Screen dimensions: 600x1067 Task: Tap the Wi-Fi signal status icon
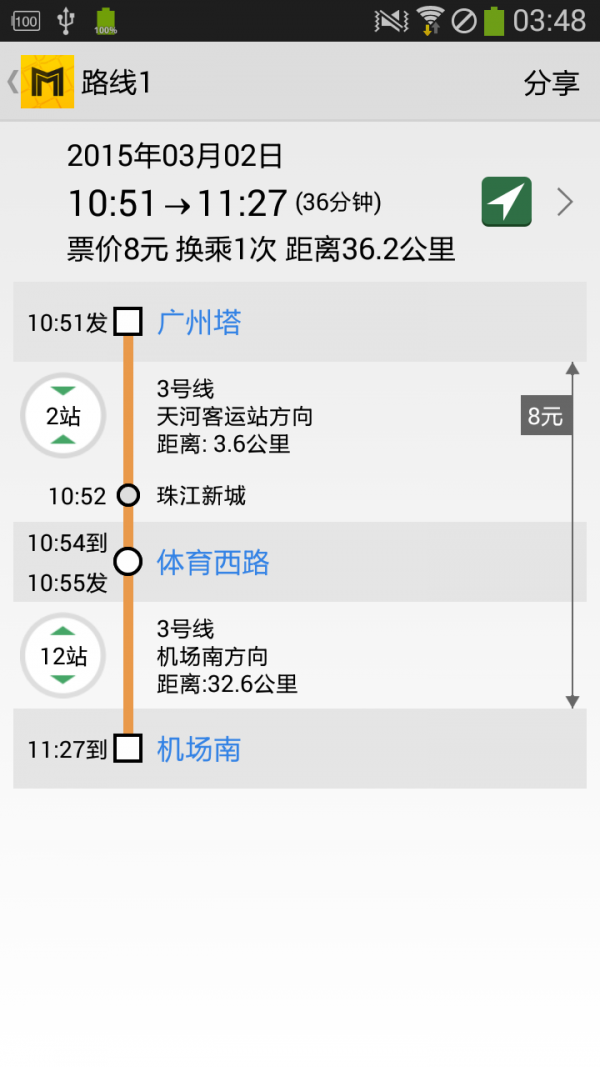[x=430, y=20]
